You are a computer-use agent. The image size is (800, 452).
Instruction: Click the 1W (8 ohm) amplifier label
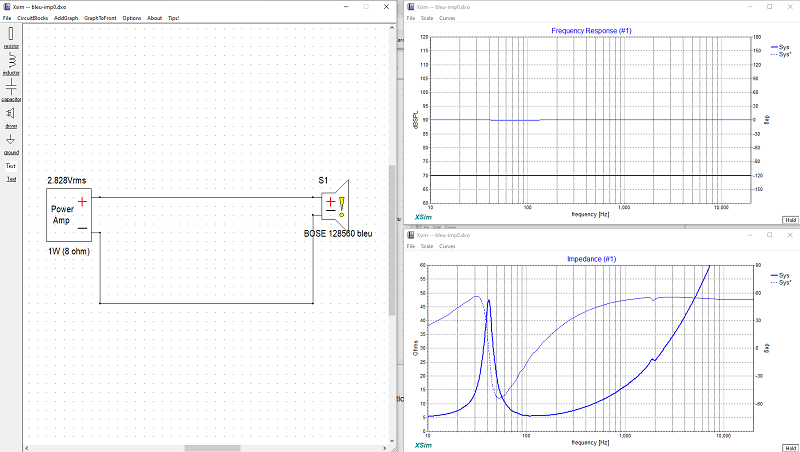pos(68,251)
